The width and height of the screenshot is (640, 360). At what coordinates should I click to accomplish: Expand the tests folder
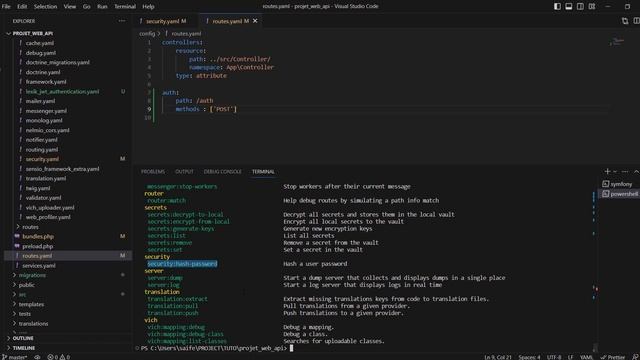[24, 314]
